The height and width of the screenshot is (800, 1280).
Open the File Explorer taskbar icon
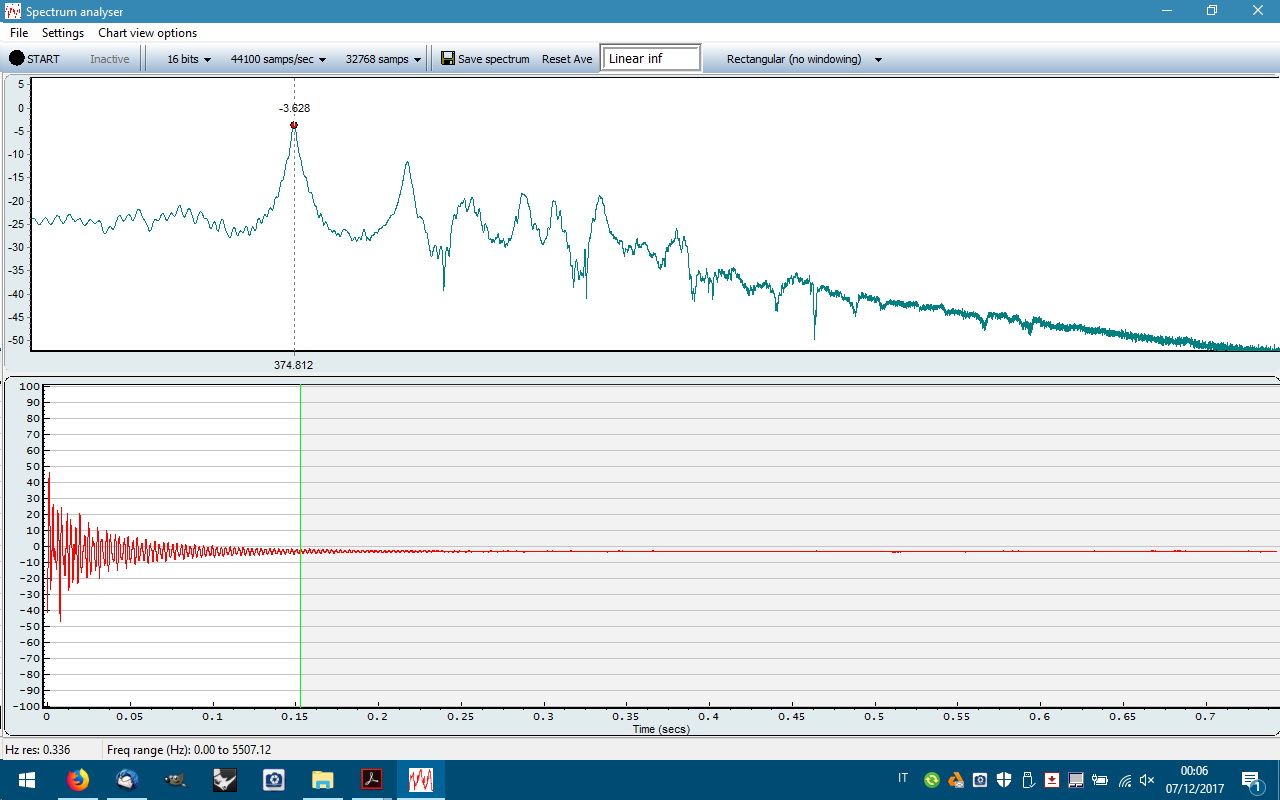click(x=322, y=780)
